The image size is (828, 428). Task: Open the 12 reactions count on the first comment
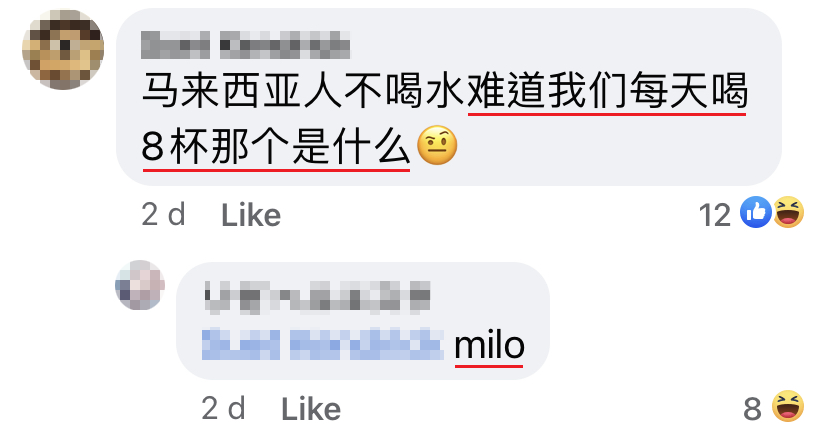coord(714,215)
